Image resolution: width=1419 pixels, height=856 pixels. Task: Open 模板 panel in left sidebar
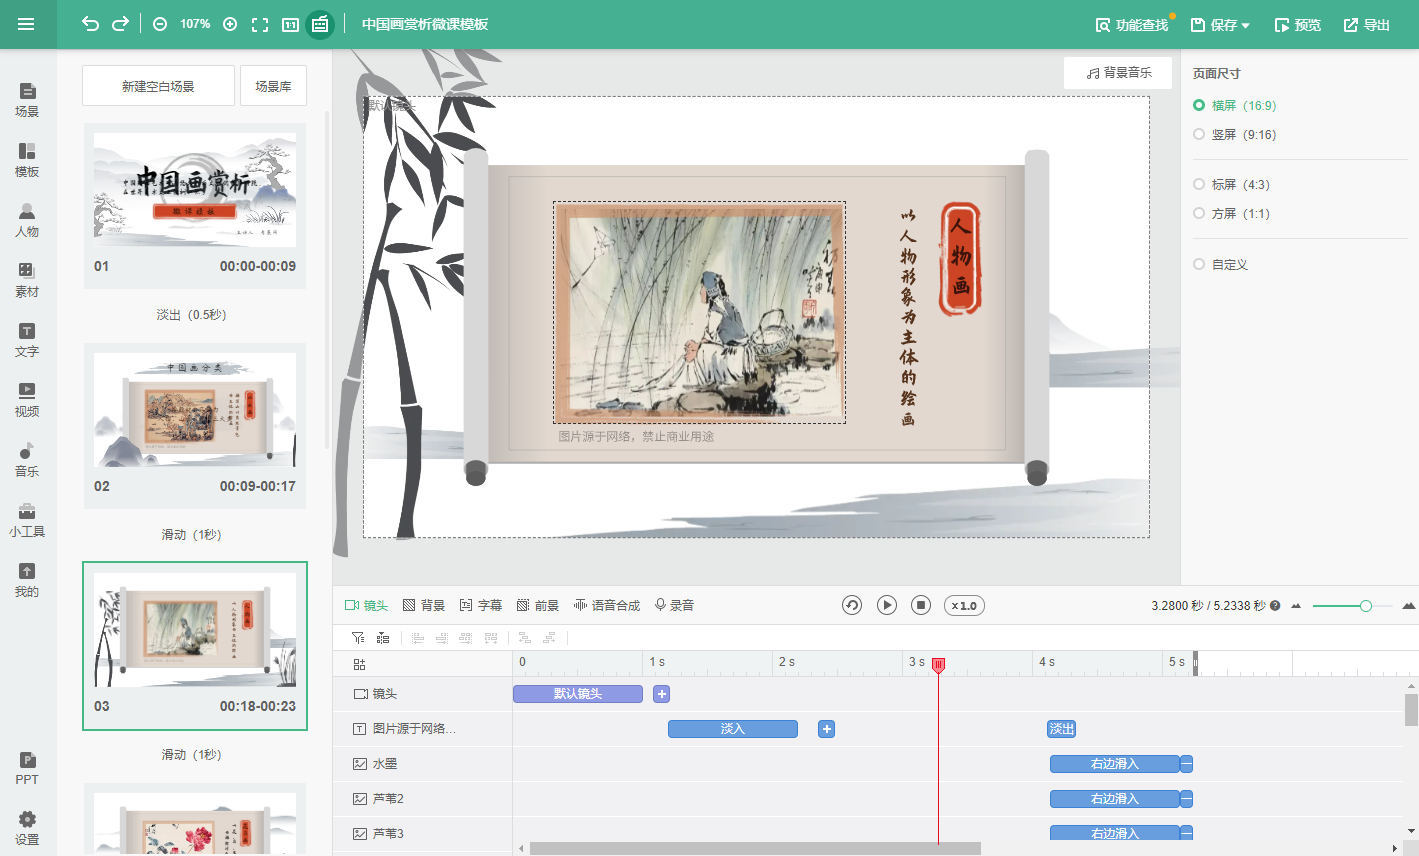point(27,160)
